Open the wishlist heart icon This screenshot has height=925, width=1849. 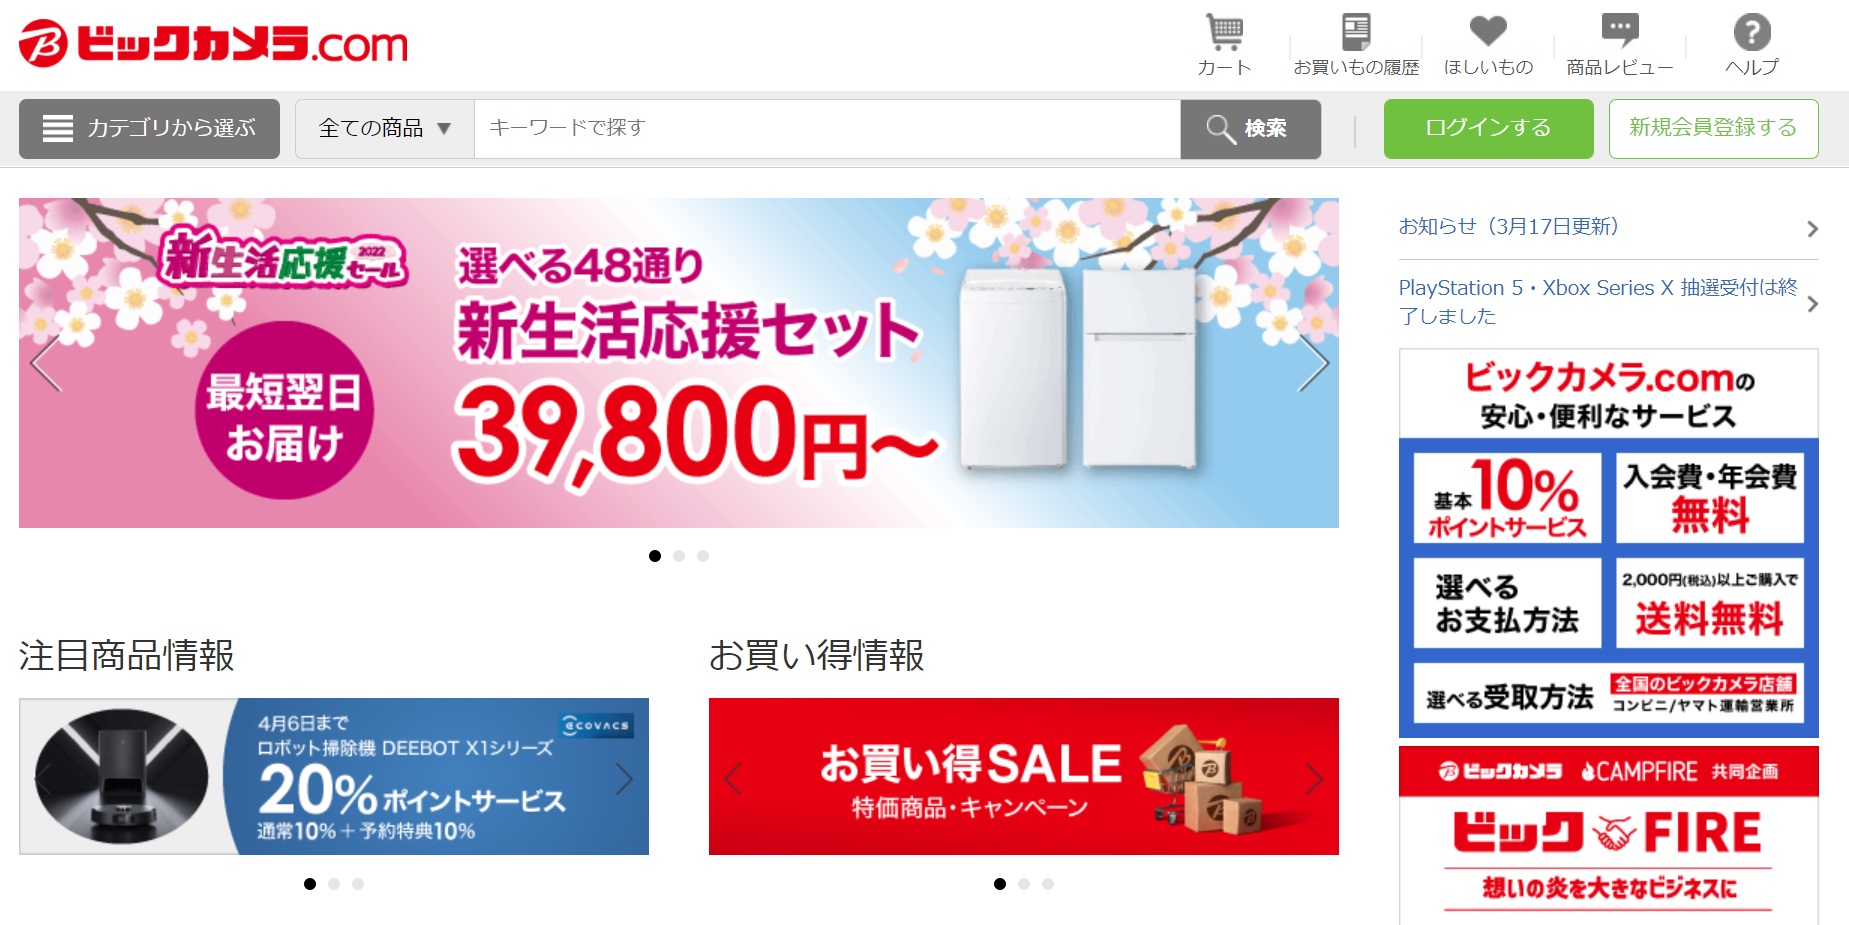(x=1488, y=31)
